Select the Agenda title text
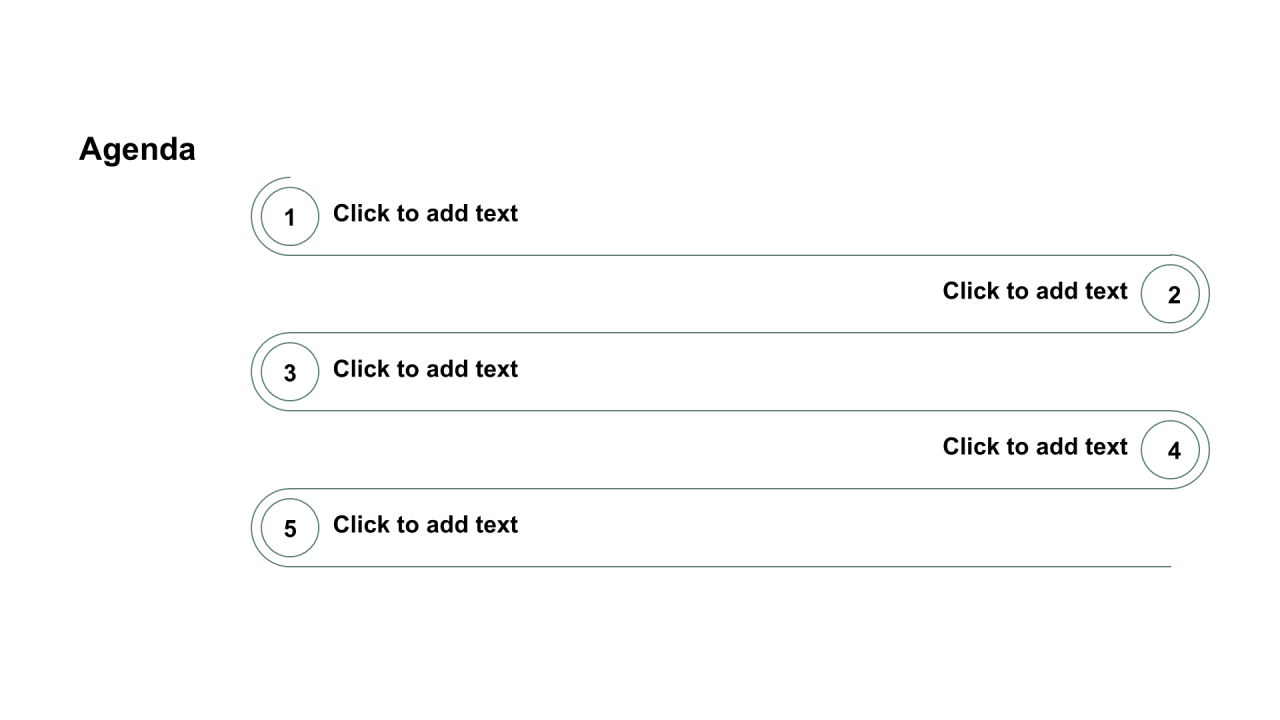Image resolution: width=1280 pixels, height=720 pixels. pyautogui.click(x=137, y=150)
